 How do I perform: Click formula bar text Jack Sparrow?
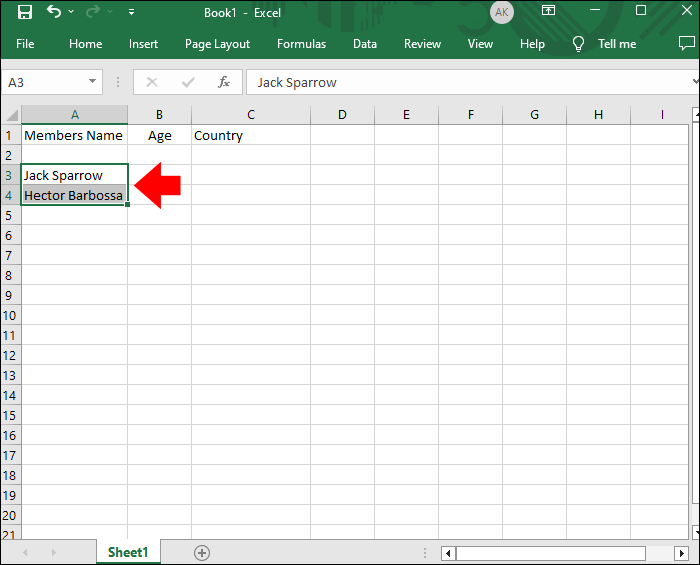tap(297, 83)
